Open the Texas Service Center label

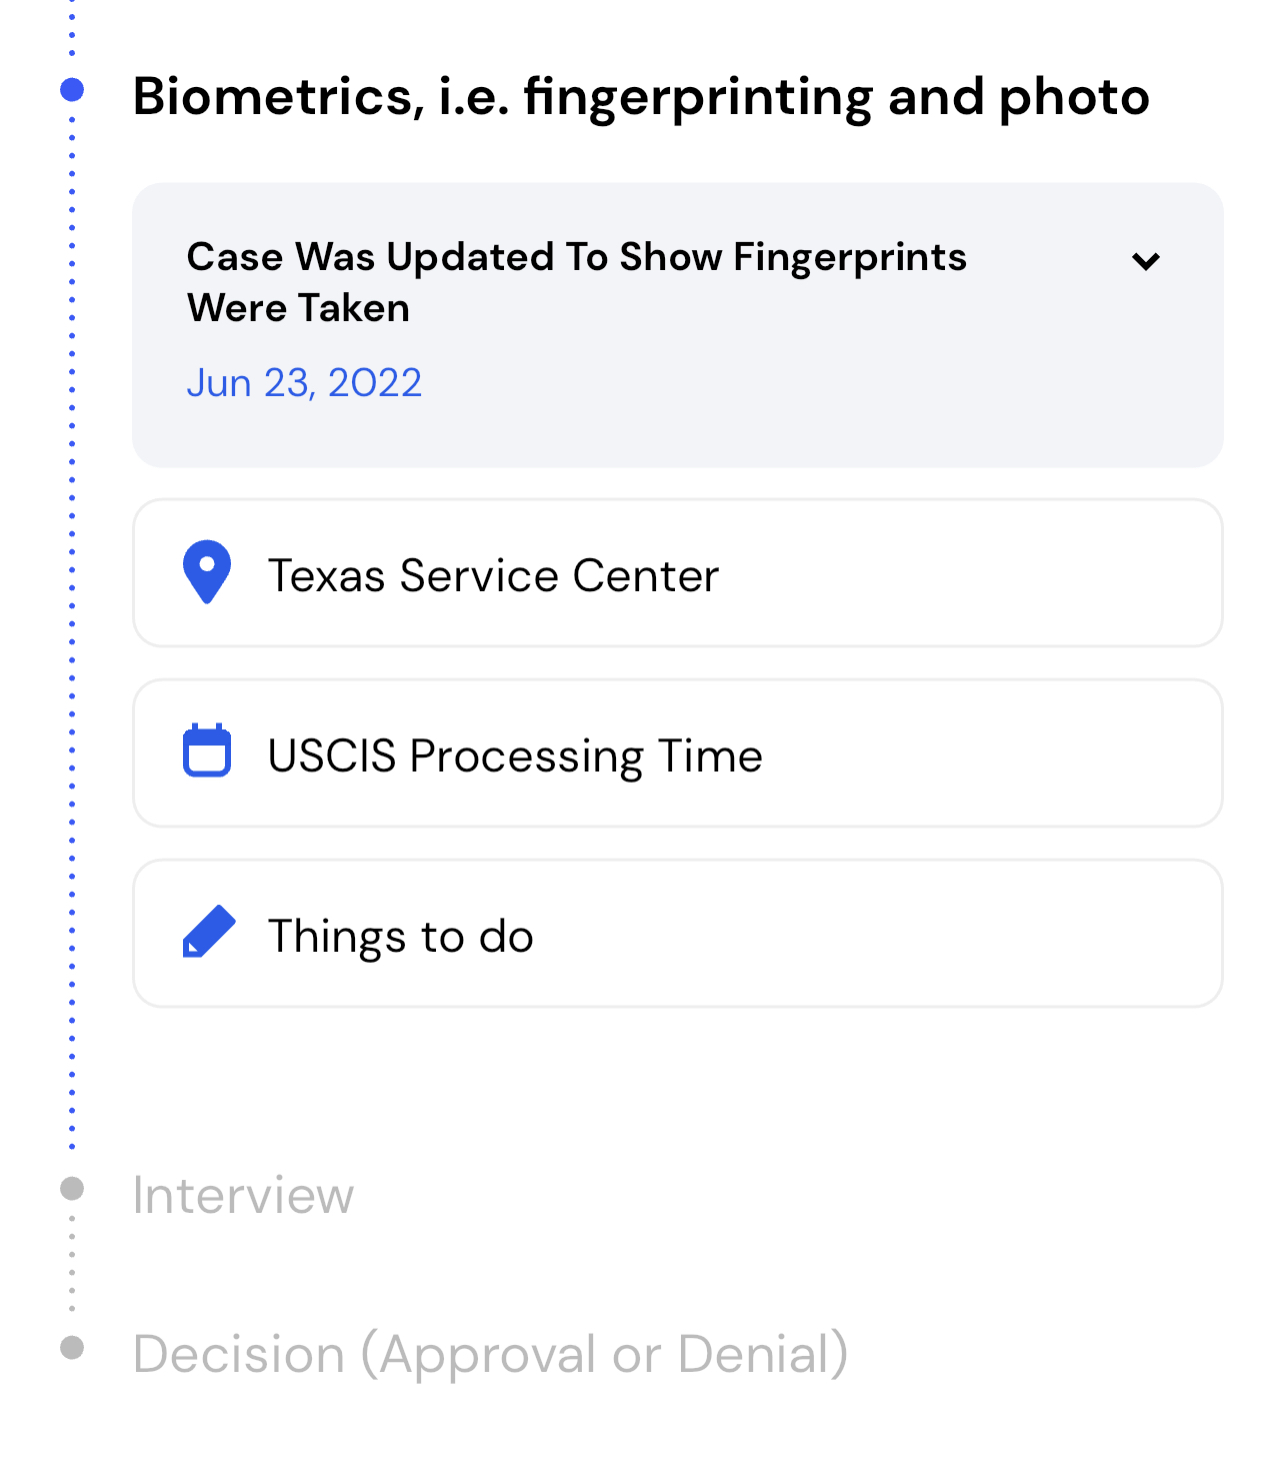tap(493, 576)
